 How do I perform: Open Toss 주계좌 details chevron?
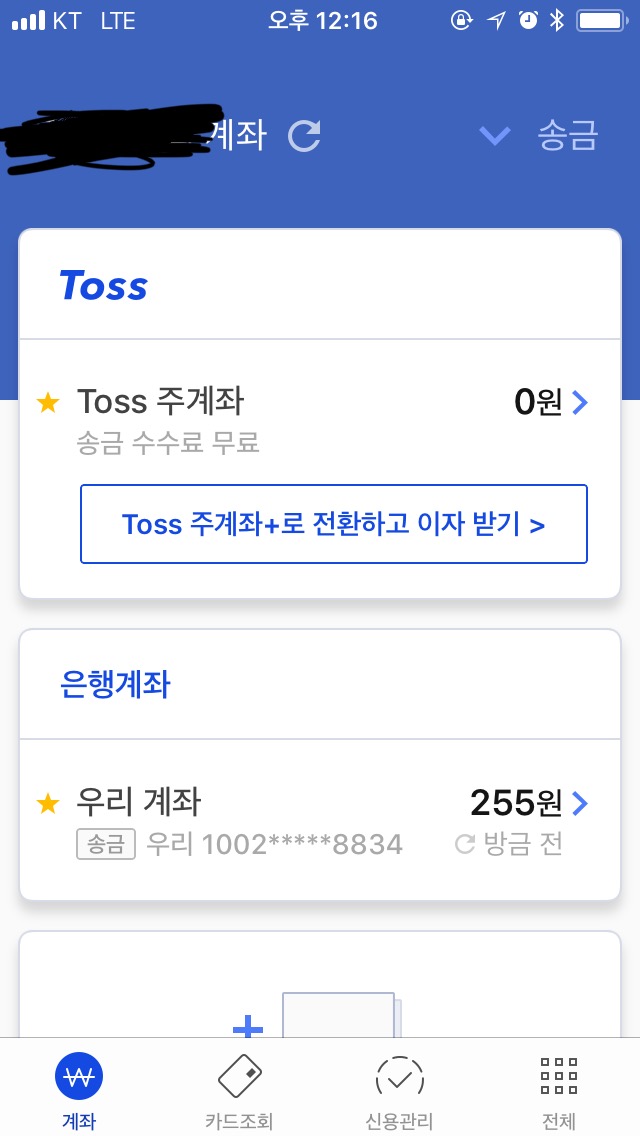pyautogui.click(x=580, y=403)
